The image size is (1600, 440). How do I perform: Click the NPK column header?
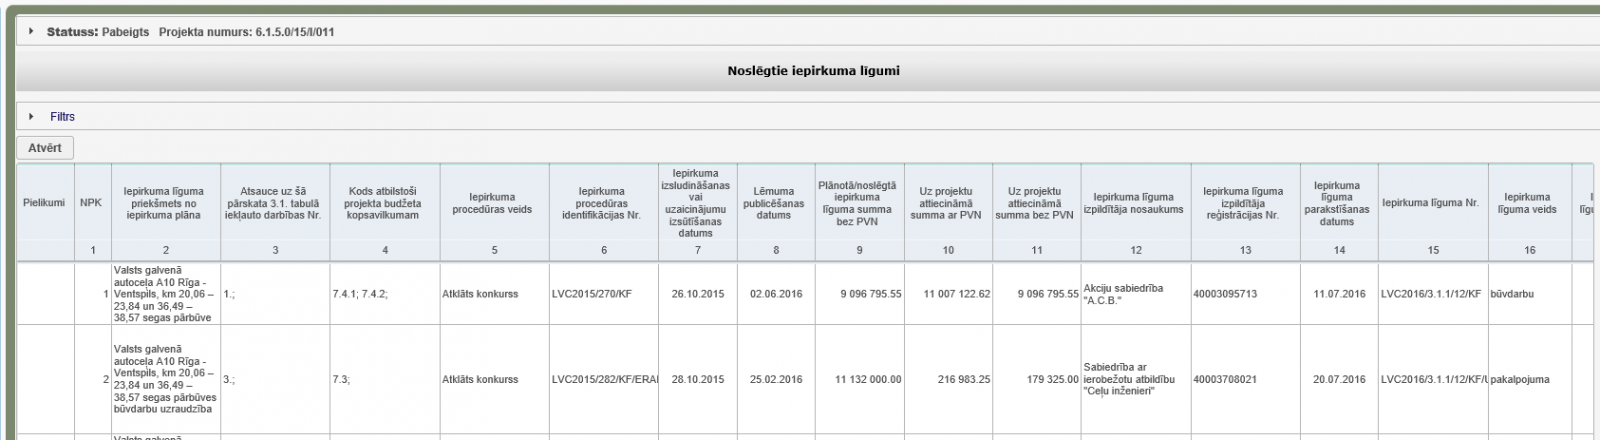[x=91, y=203]
